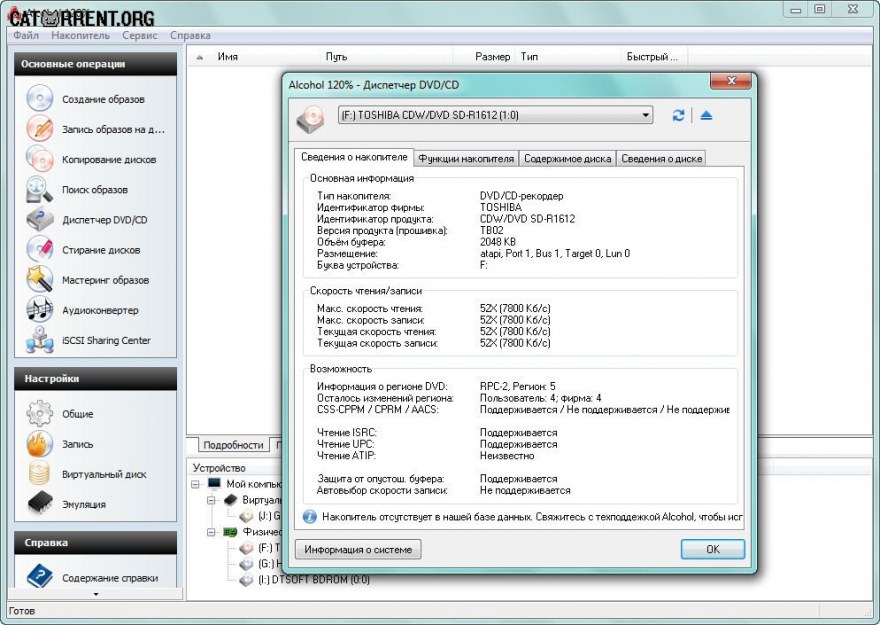Sort the file list by Размер column
The image size is (880, 625).
pyautogui.click(x=485, y=57)
